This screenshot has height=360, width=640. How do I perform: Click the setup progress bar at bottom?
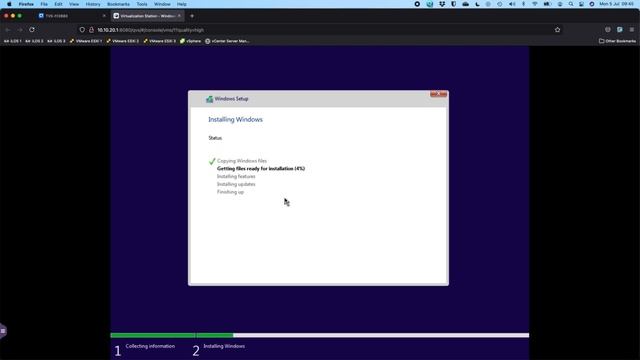[x=320, y=335]
